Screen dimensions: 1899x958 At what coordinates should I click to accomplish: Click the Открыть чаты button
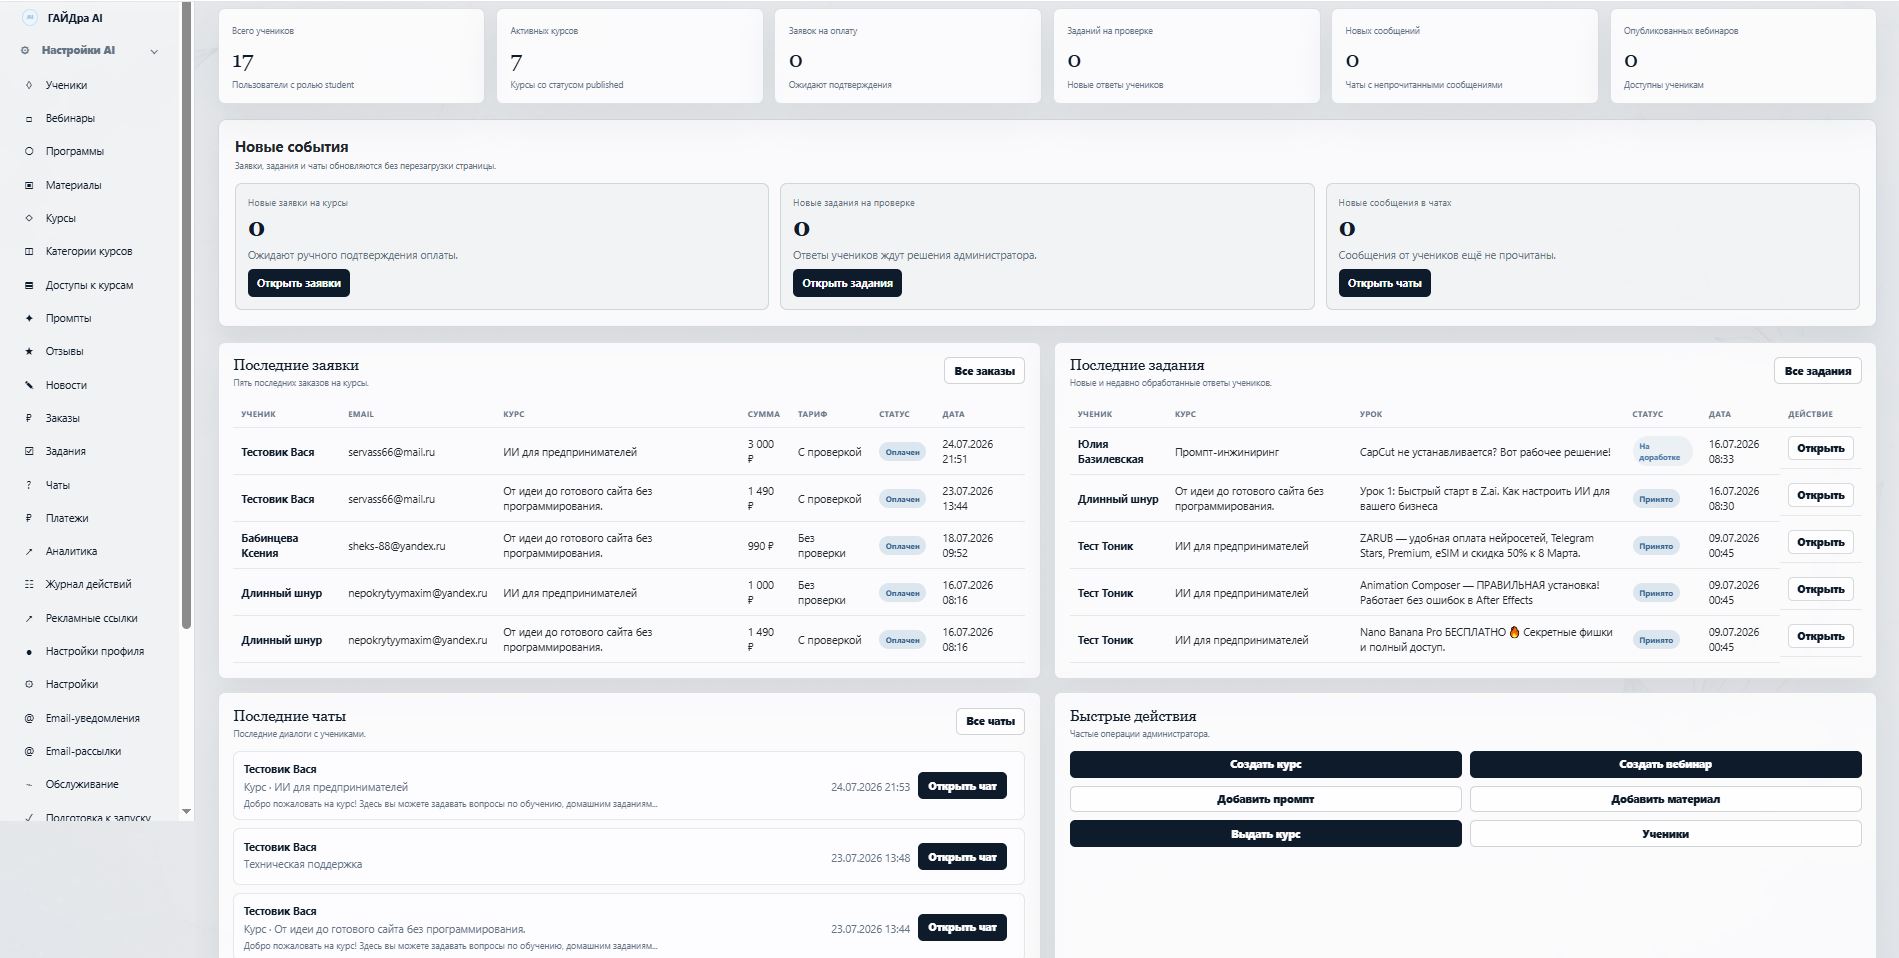click(x=1384, y=283)
